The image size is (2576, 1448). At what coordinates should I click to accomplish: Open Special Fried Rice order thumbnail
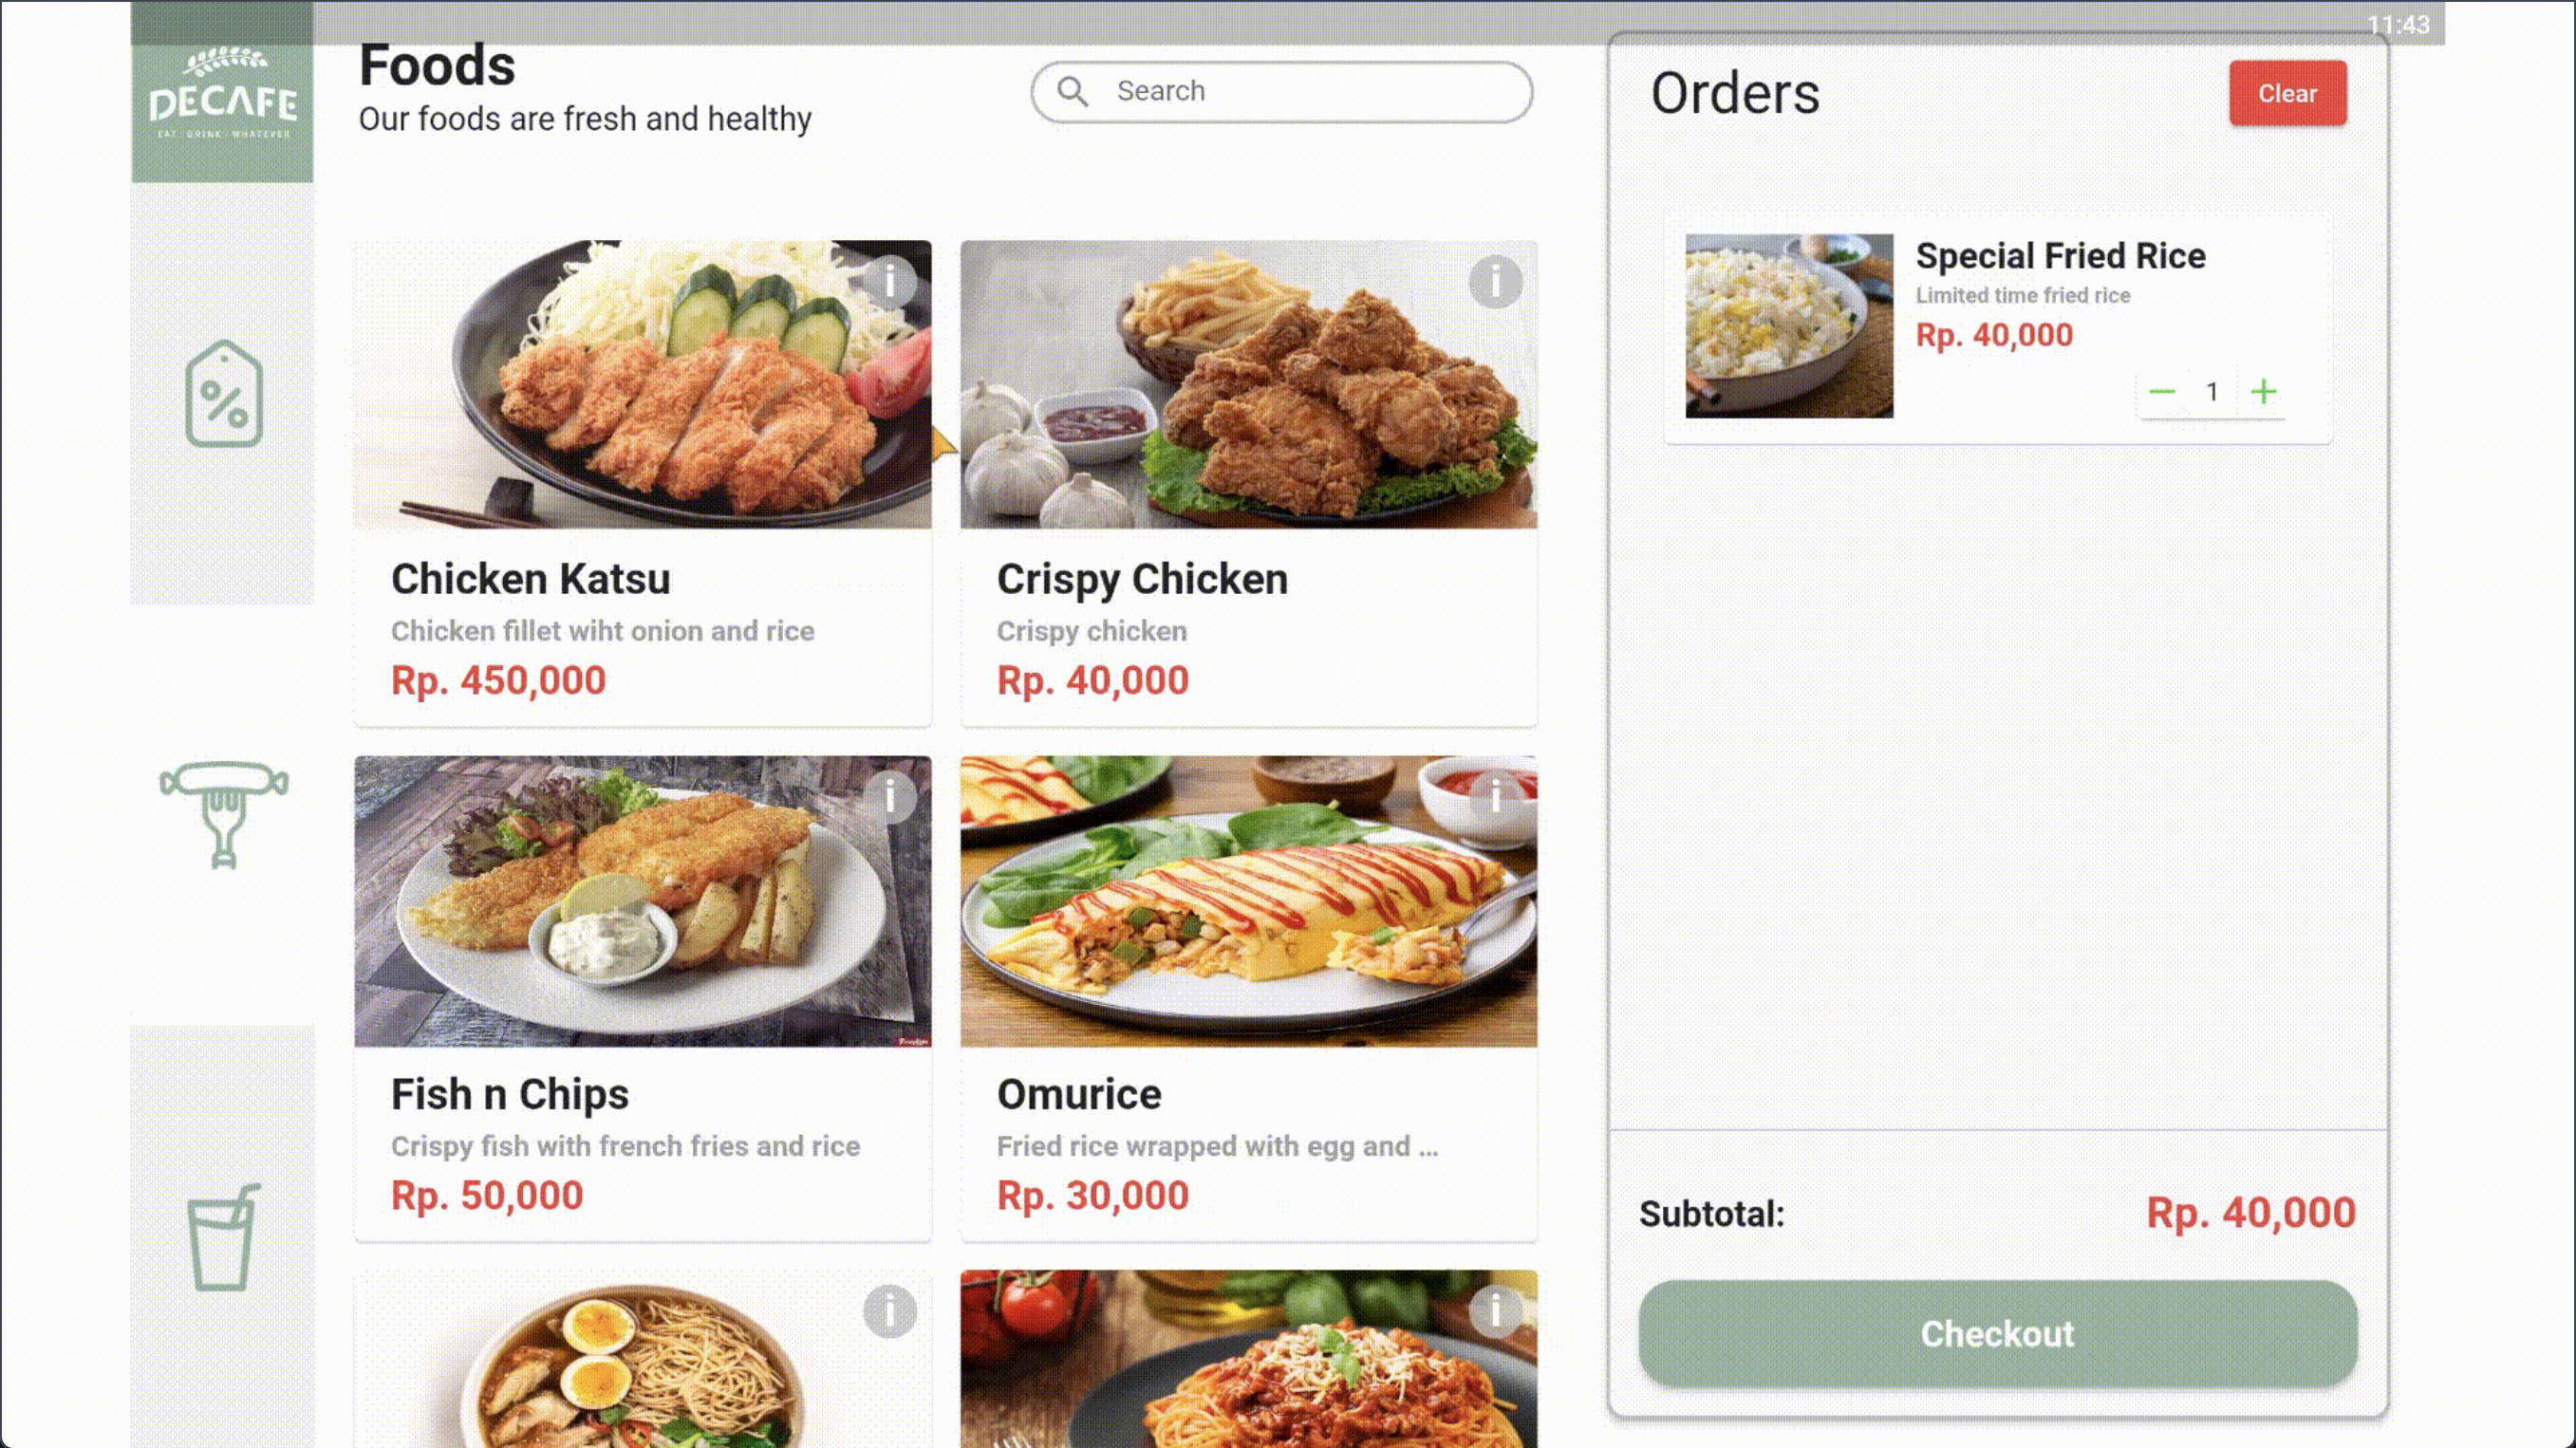(1788, 325)
